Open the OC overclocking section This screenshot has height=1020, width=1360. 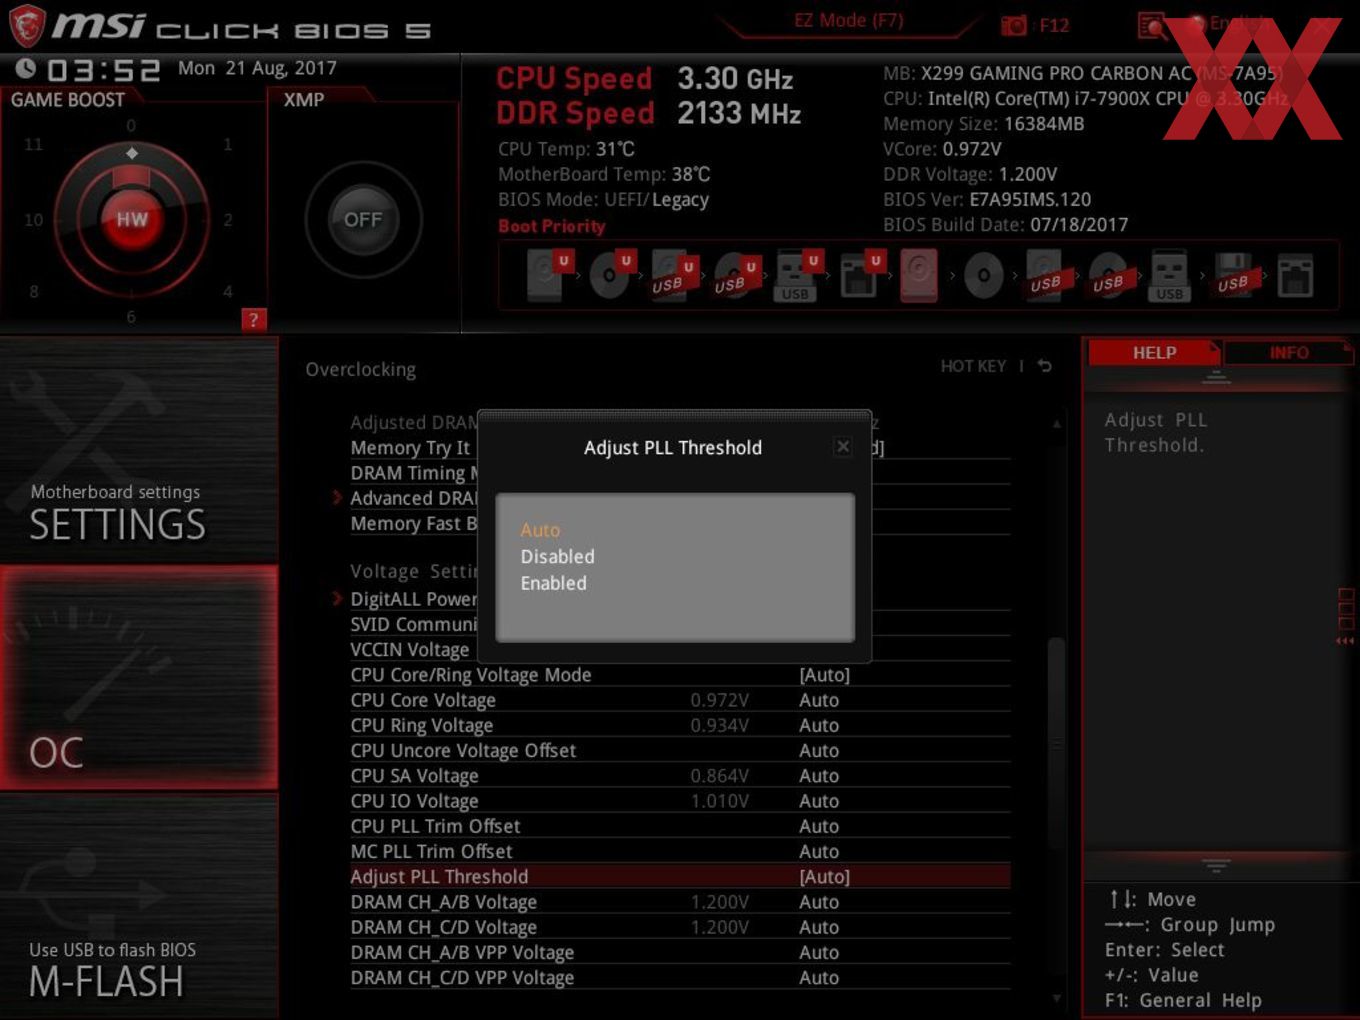pos(139,678)
